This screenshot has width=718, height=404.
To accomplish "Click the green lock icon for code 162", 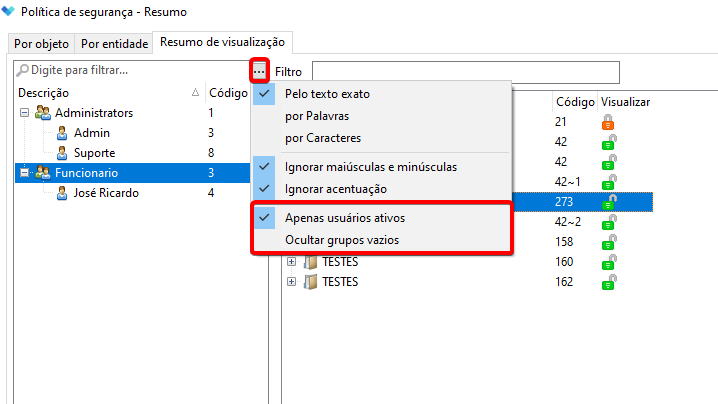I will tap(607, 282).
